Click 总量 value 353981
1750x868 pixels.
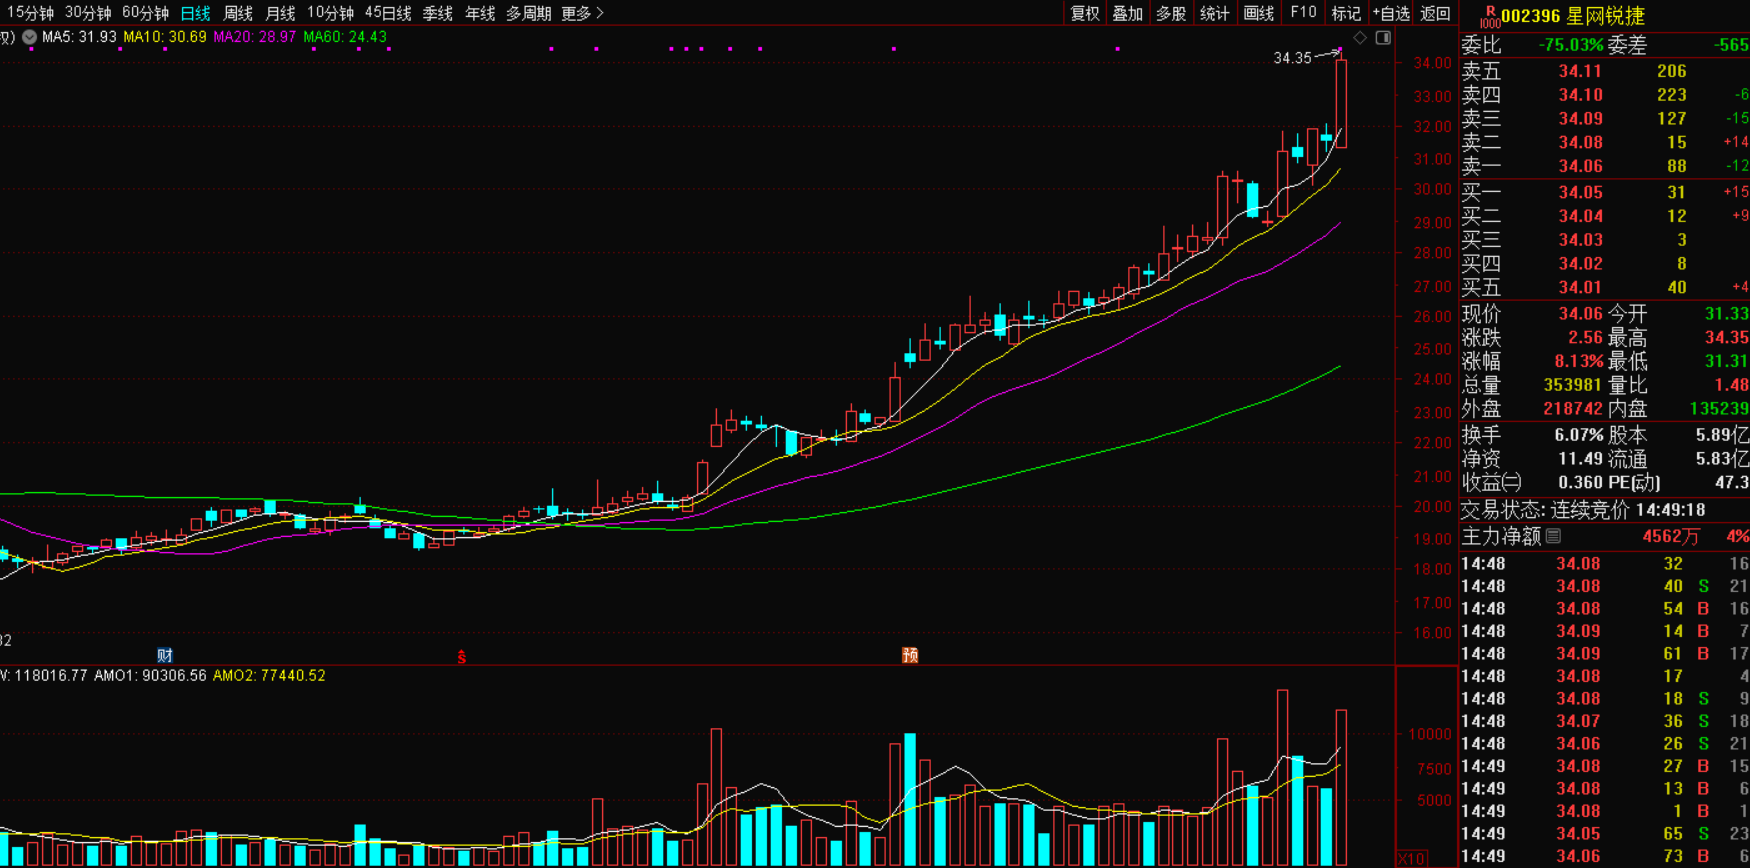coord(1573,385)
